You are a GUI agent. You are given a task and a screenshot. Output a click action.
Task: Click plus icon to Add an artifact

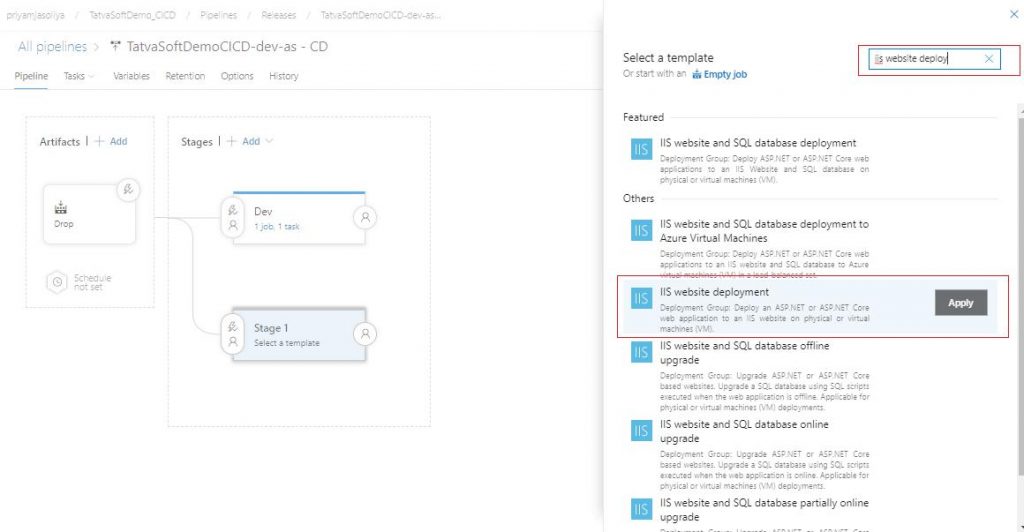(99, 141)
